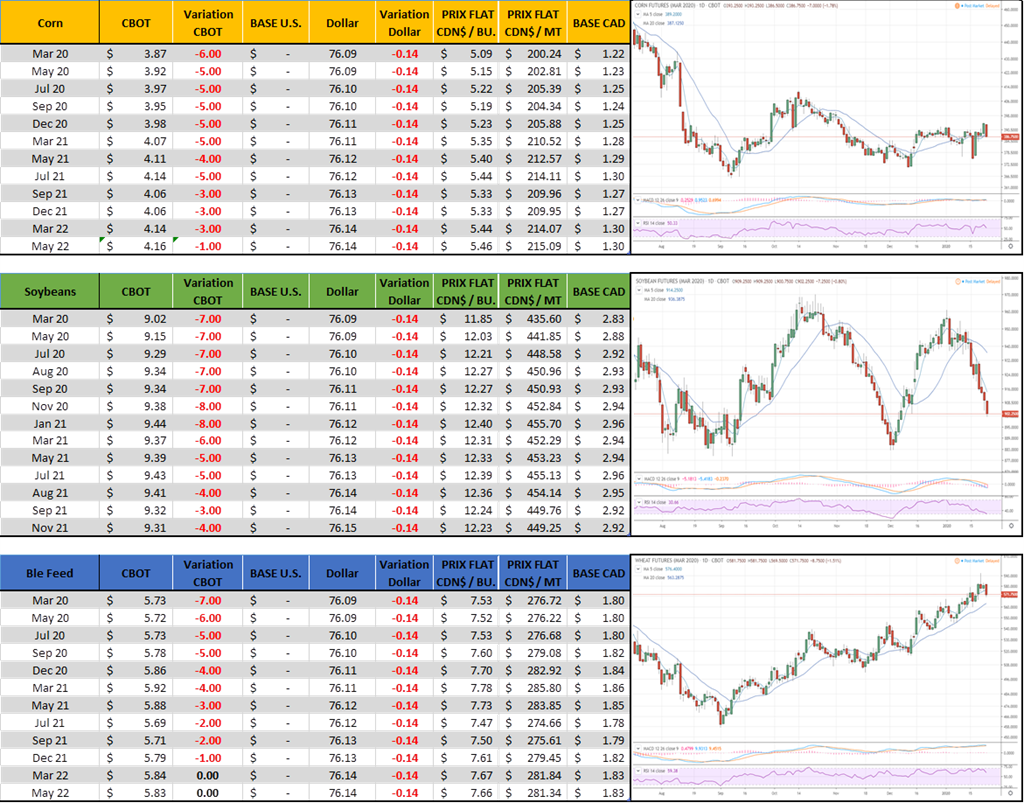
Task: Select the blue Ble Feed header cell
Action: click(50, 573)
